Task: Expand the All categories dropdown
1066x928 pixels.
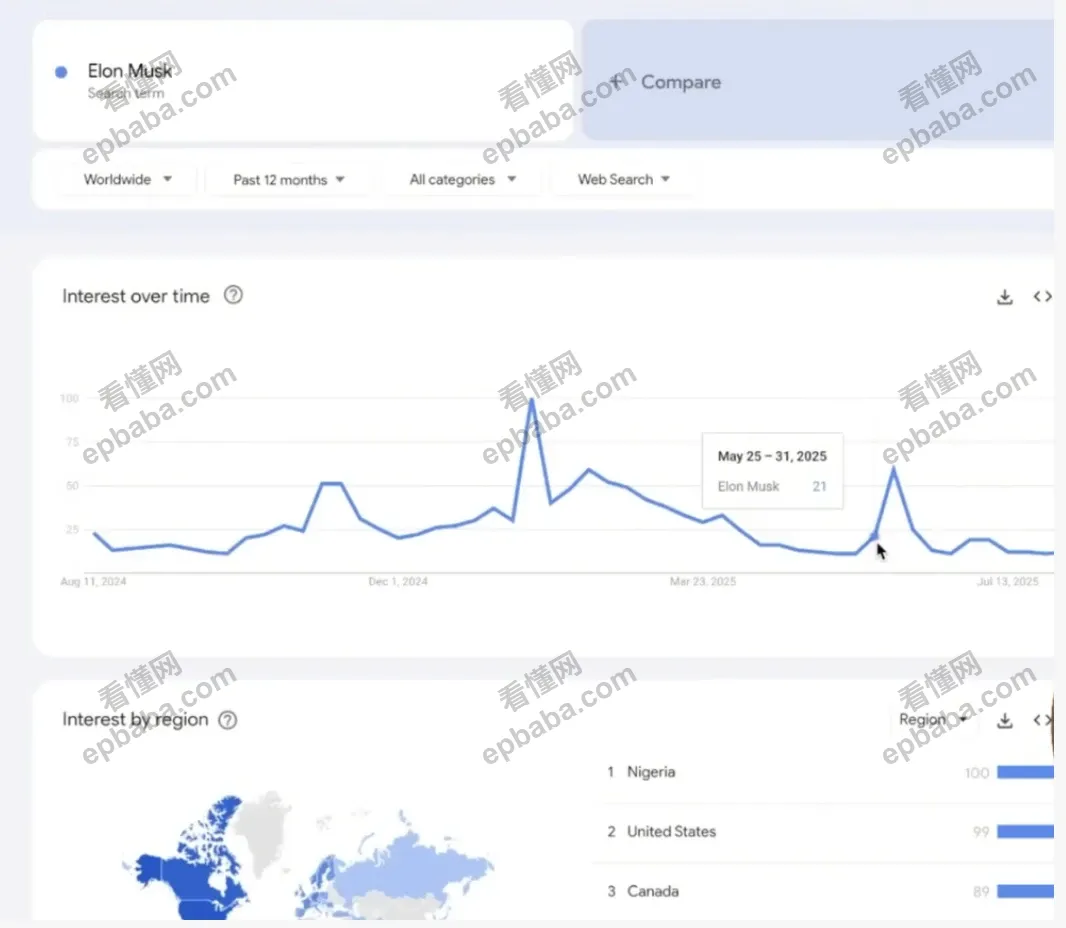Action: 462,180
